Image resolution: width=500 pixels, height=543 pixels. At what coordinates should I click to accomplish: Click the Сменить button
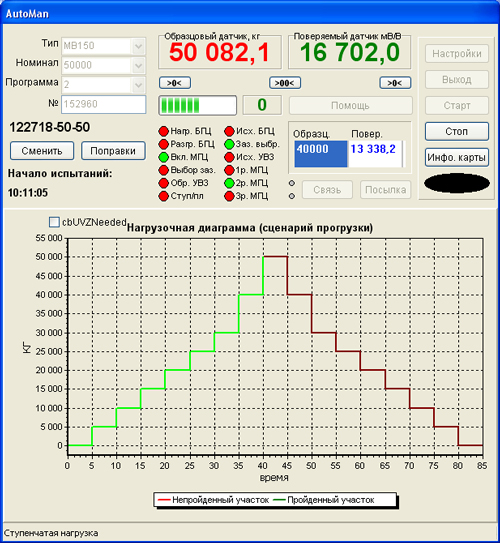coord(42,151)
